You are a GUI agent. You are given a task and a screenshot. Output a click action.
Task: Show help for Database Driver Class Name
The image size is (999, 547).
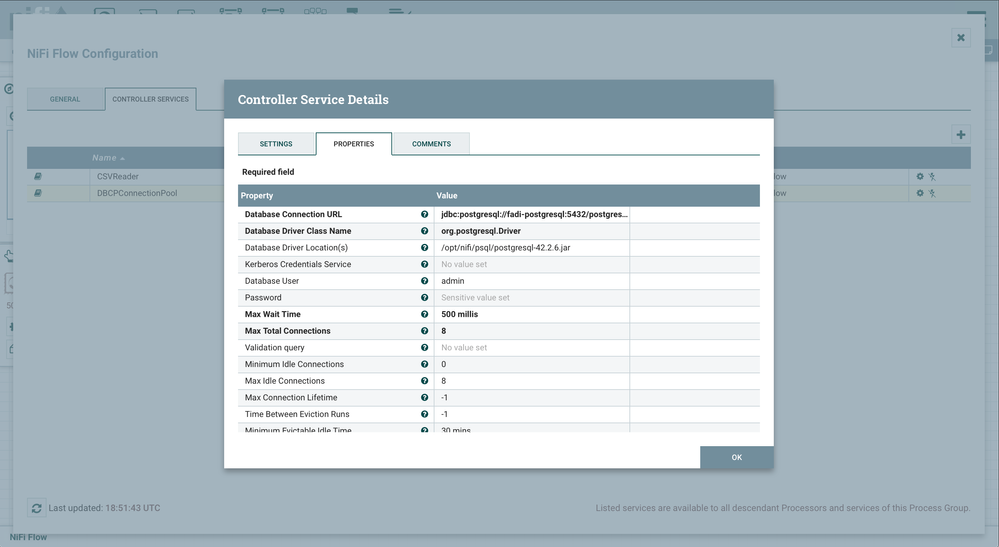(424, 231)
